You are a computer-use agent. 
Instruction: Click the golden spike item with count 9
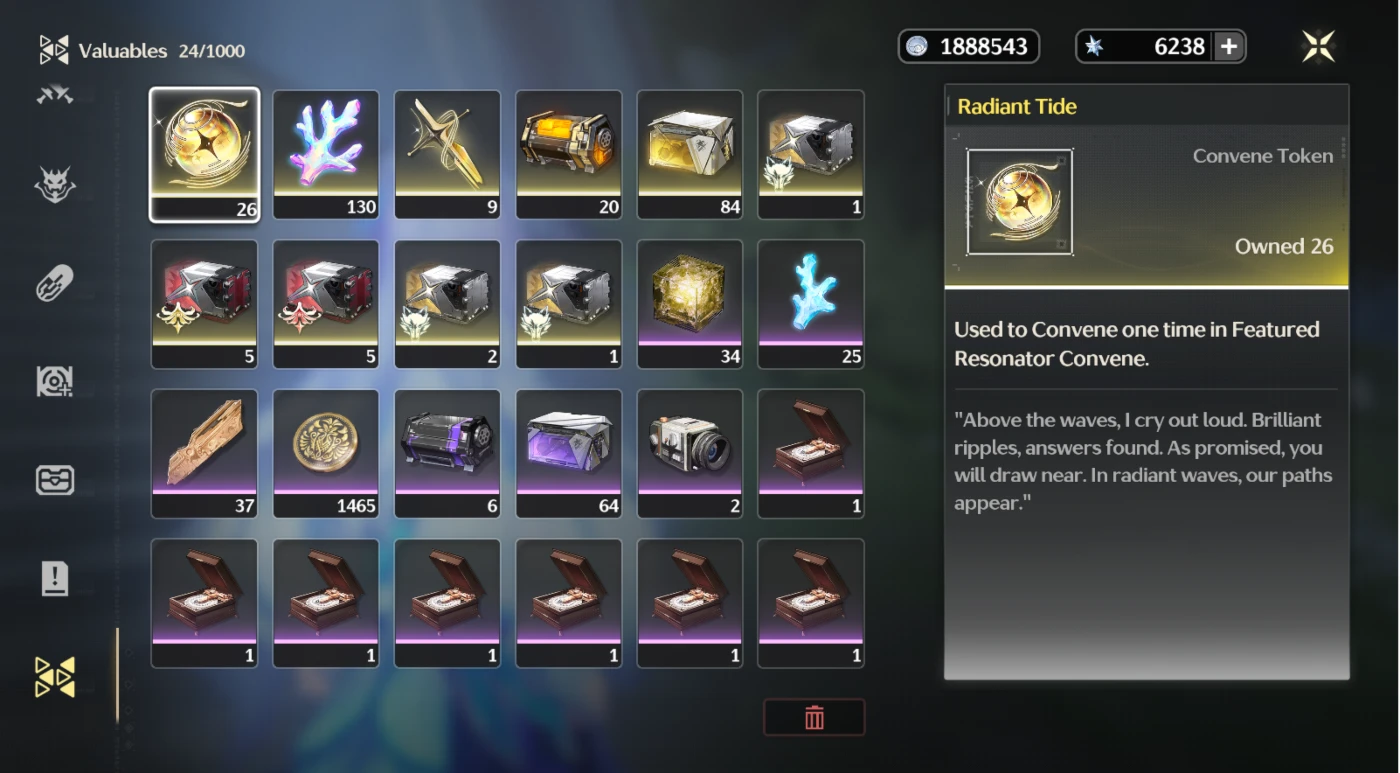coord(447,154)
